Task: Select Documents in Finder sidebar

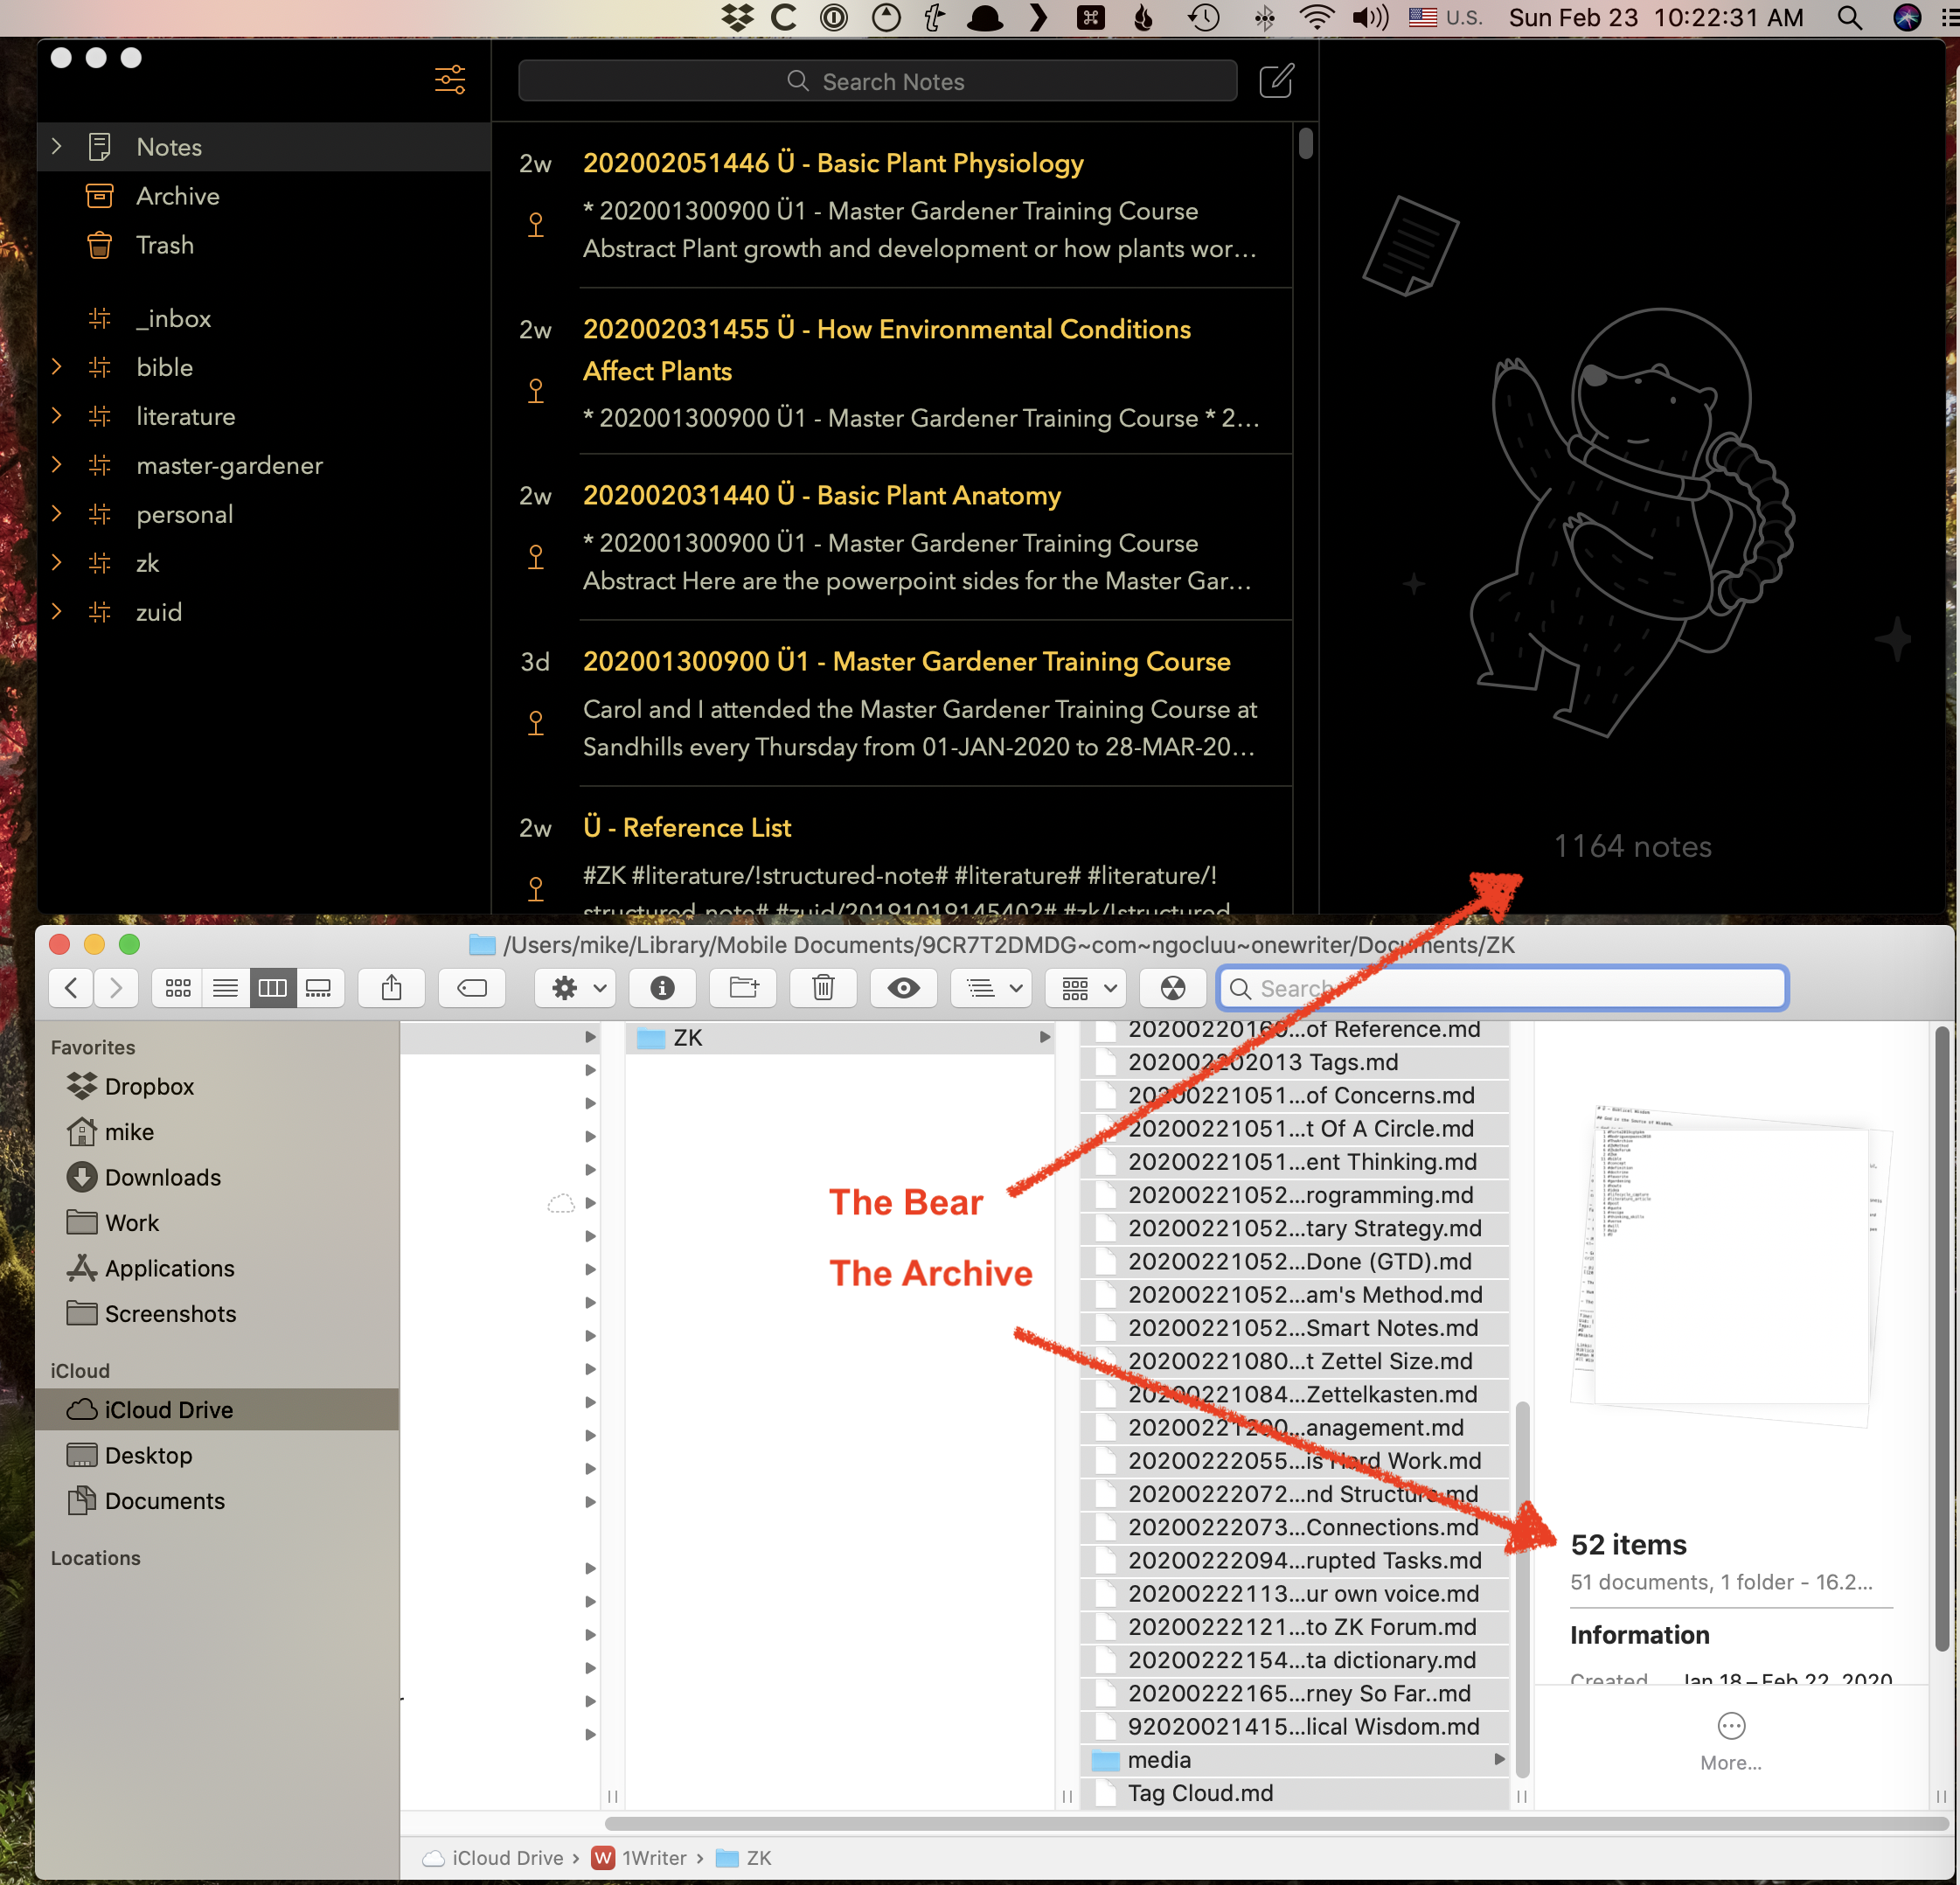Action: coord(217,1500)
